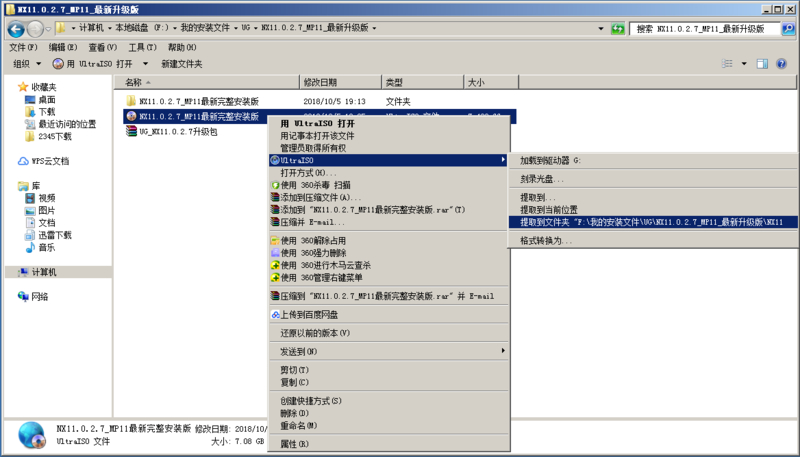Click the large UltraISO icon in details pane
The width and height of the screenshot is (800, 457).
click(x=32, y=435)
